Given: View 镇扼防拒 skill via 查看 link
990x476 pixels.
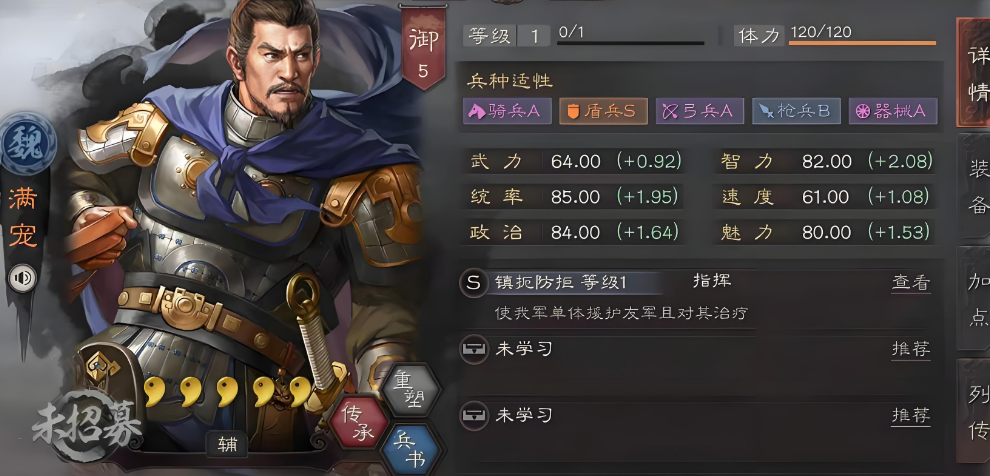Looking at the screenshot, I should pyautogui.click(x=910, y=283).
